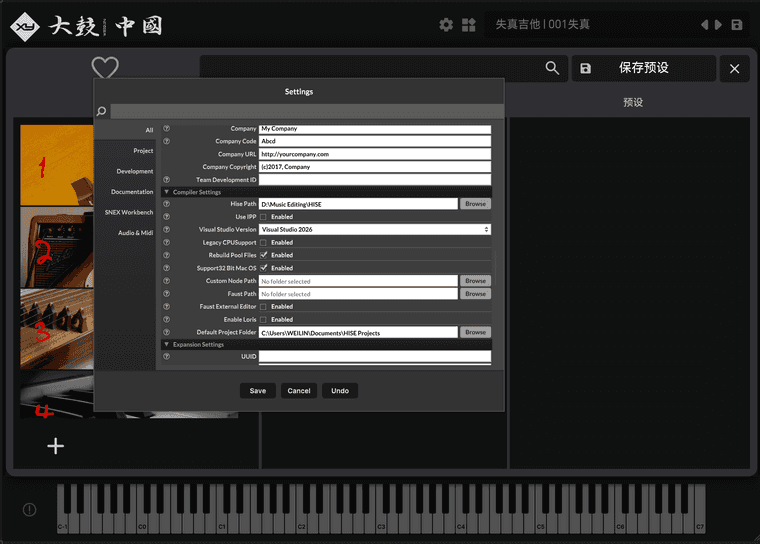
Task: Click Browse next to Hise Path
Action: (475, 204)
